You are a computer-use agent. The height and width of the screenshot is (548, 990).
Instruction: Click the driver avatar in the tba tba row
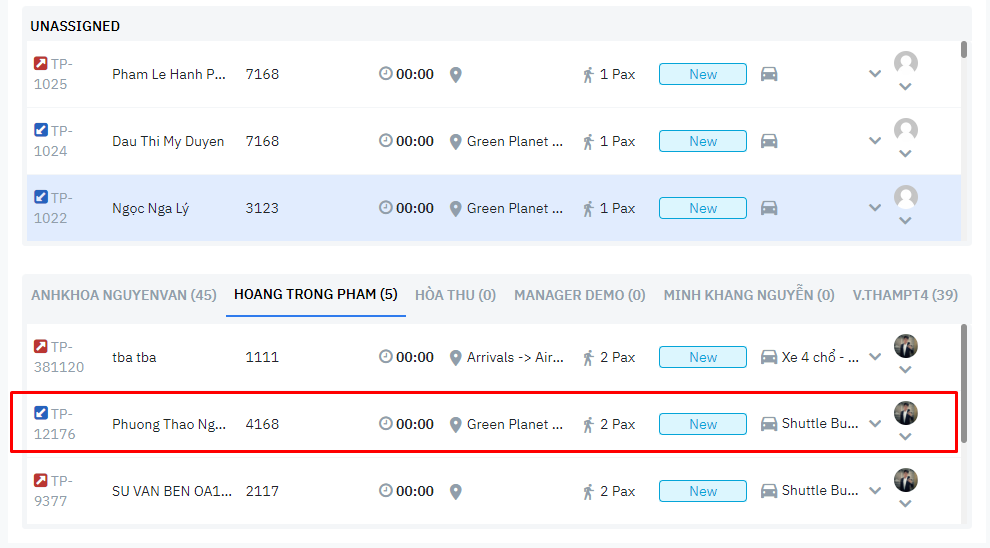[905, 346]
